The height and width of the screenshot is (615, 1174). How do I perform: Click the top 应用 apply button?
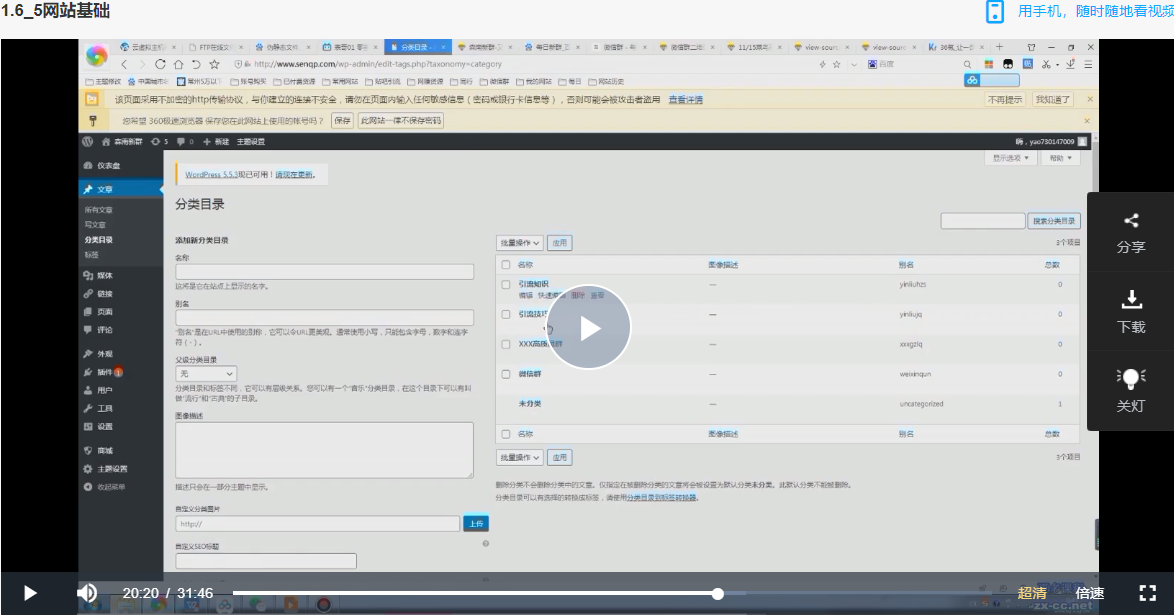coord(560,243)
